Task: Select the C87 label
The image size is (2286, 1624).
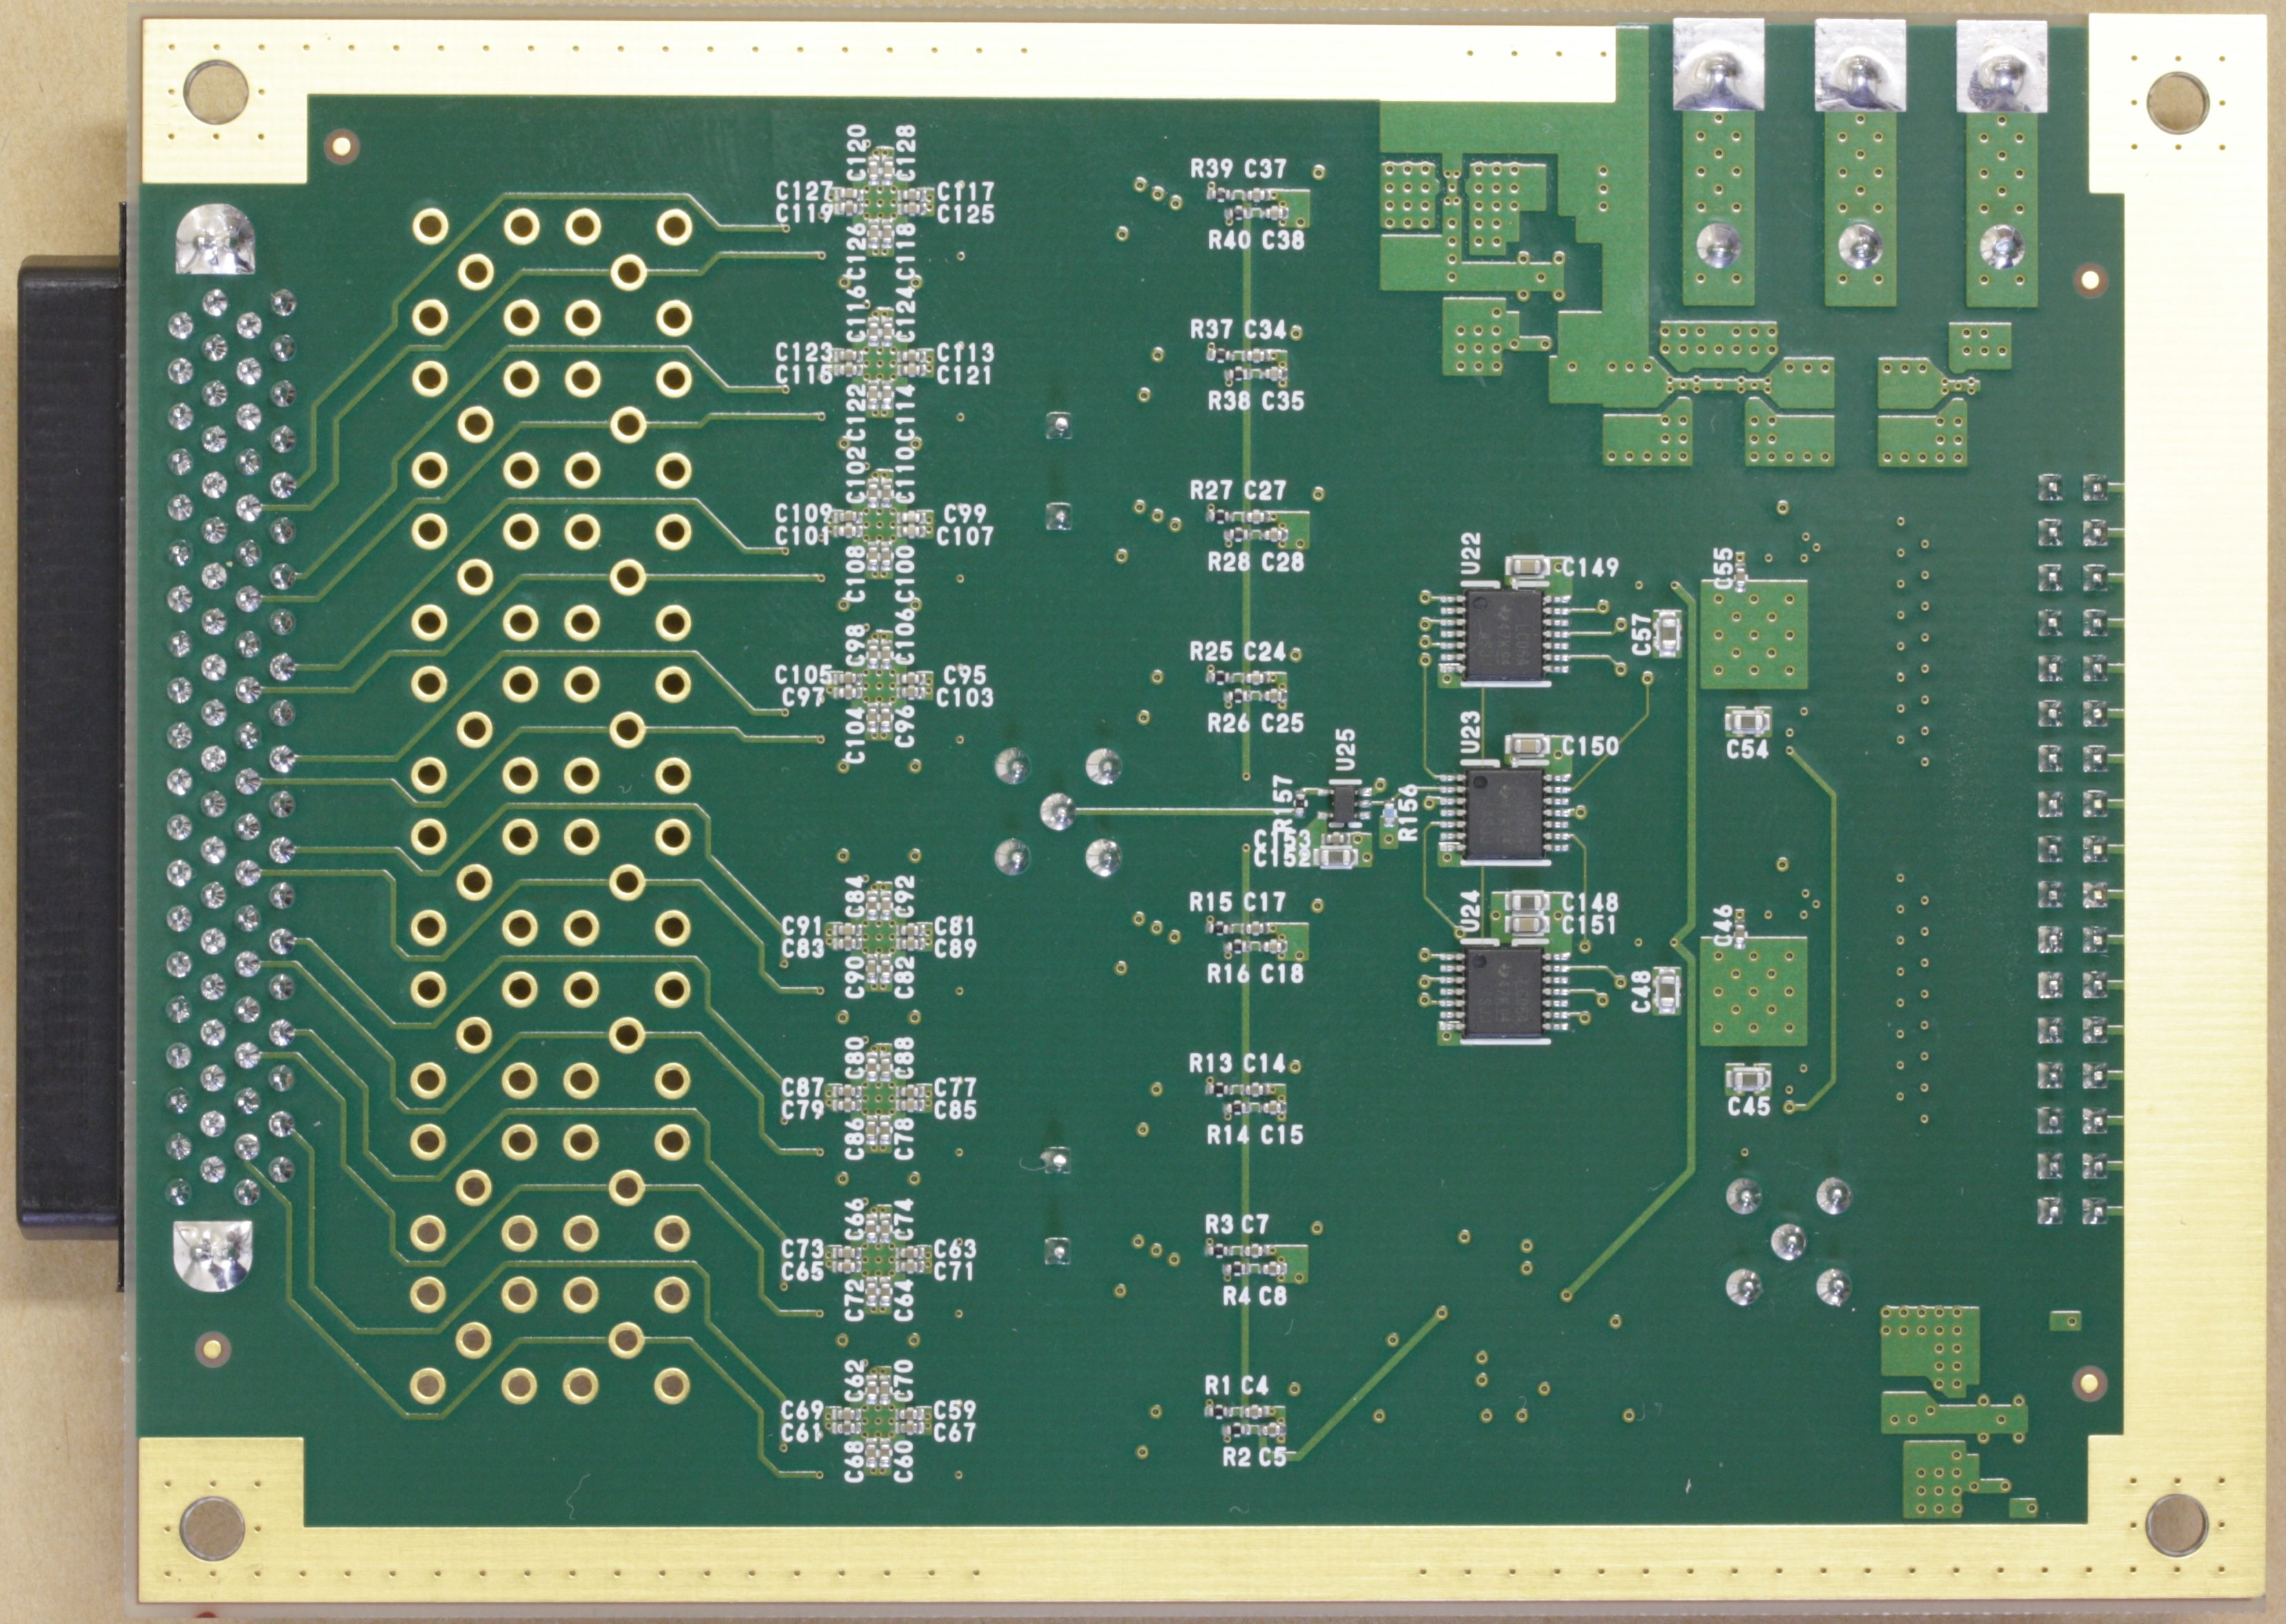Action: [803, 1087]
